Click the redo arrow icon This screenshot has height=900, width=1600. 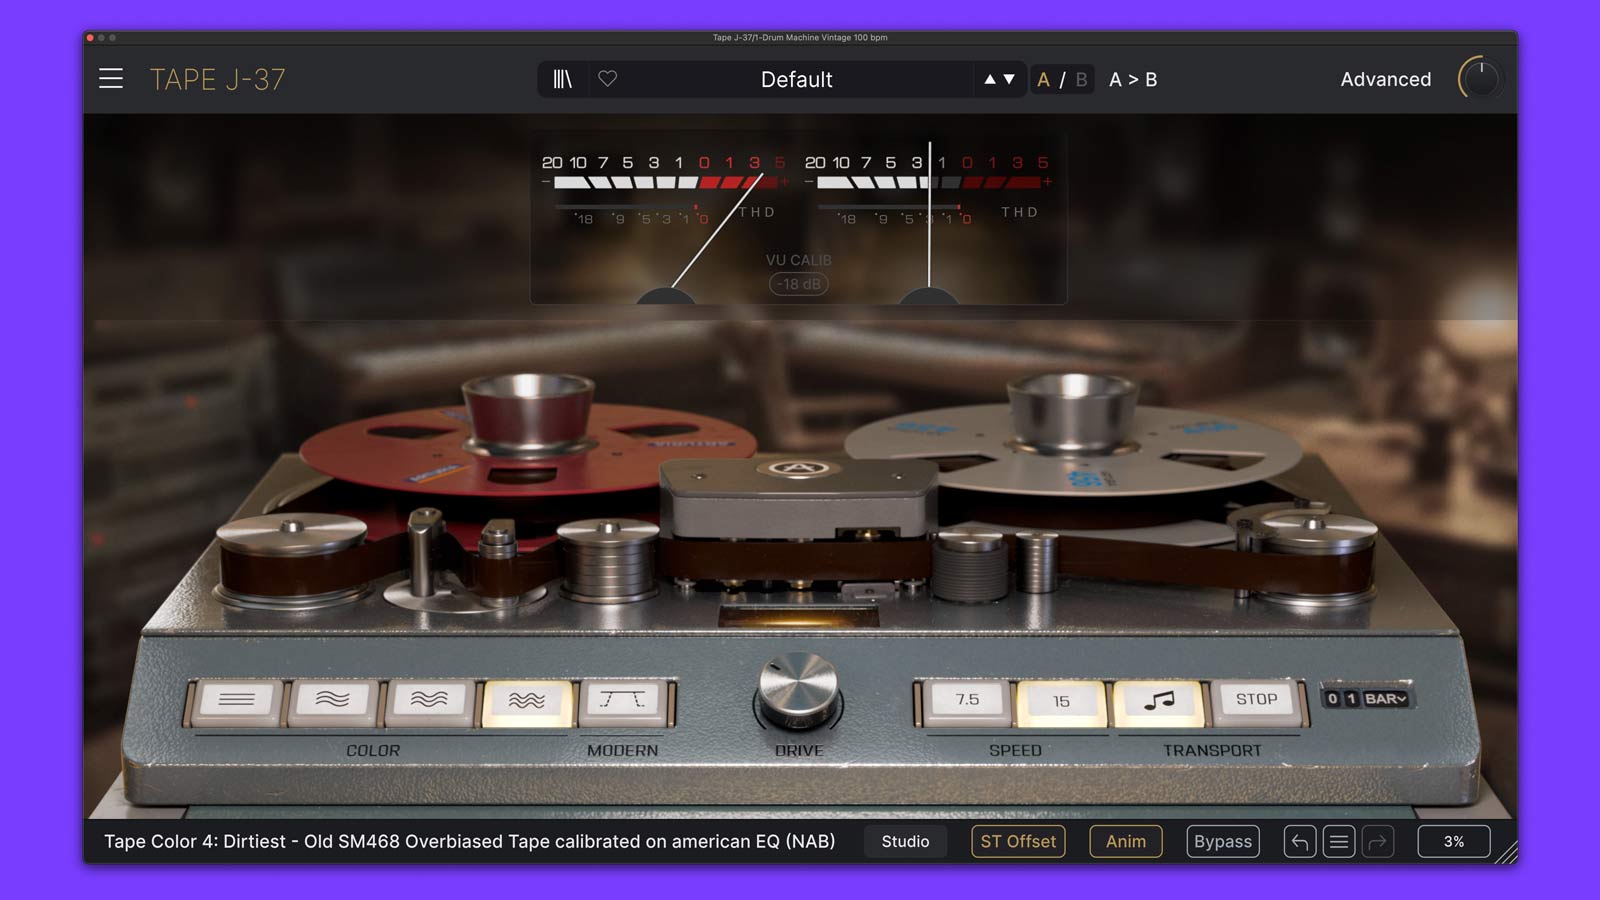[1377, 842]
